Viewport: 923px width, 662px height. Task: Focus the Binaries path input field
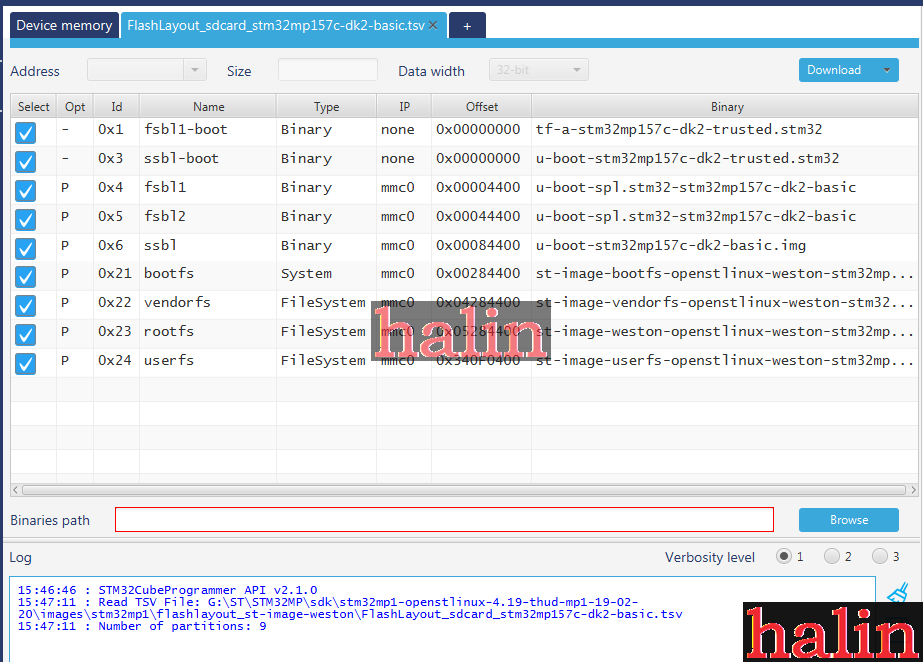coord(444,519)
